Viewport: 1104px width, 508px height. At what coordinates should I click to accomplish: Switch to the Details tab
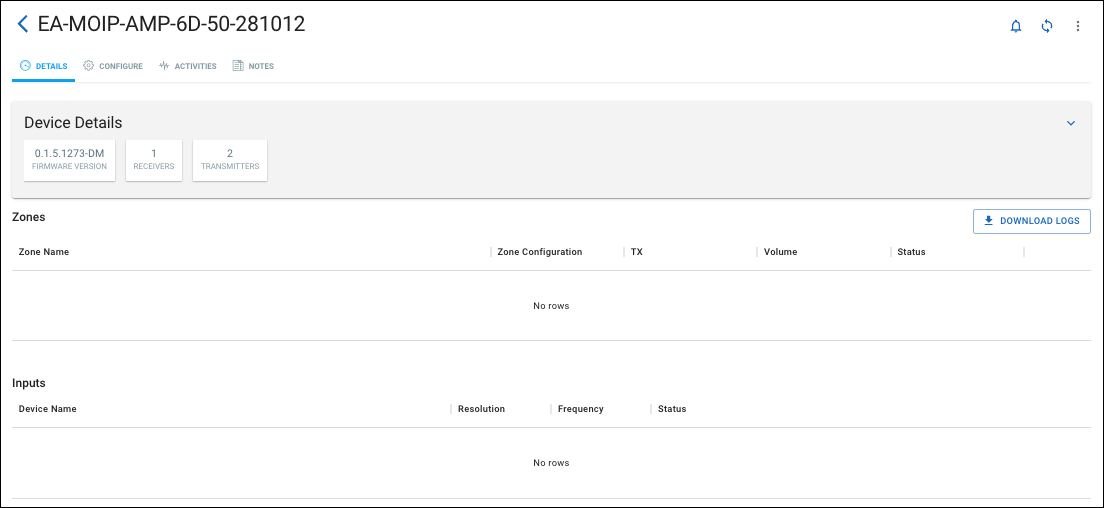pyautogui.click(x=44, y=66)
